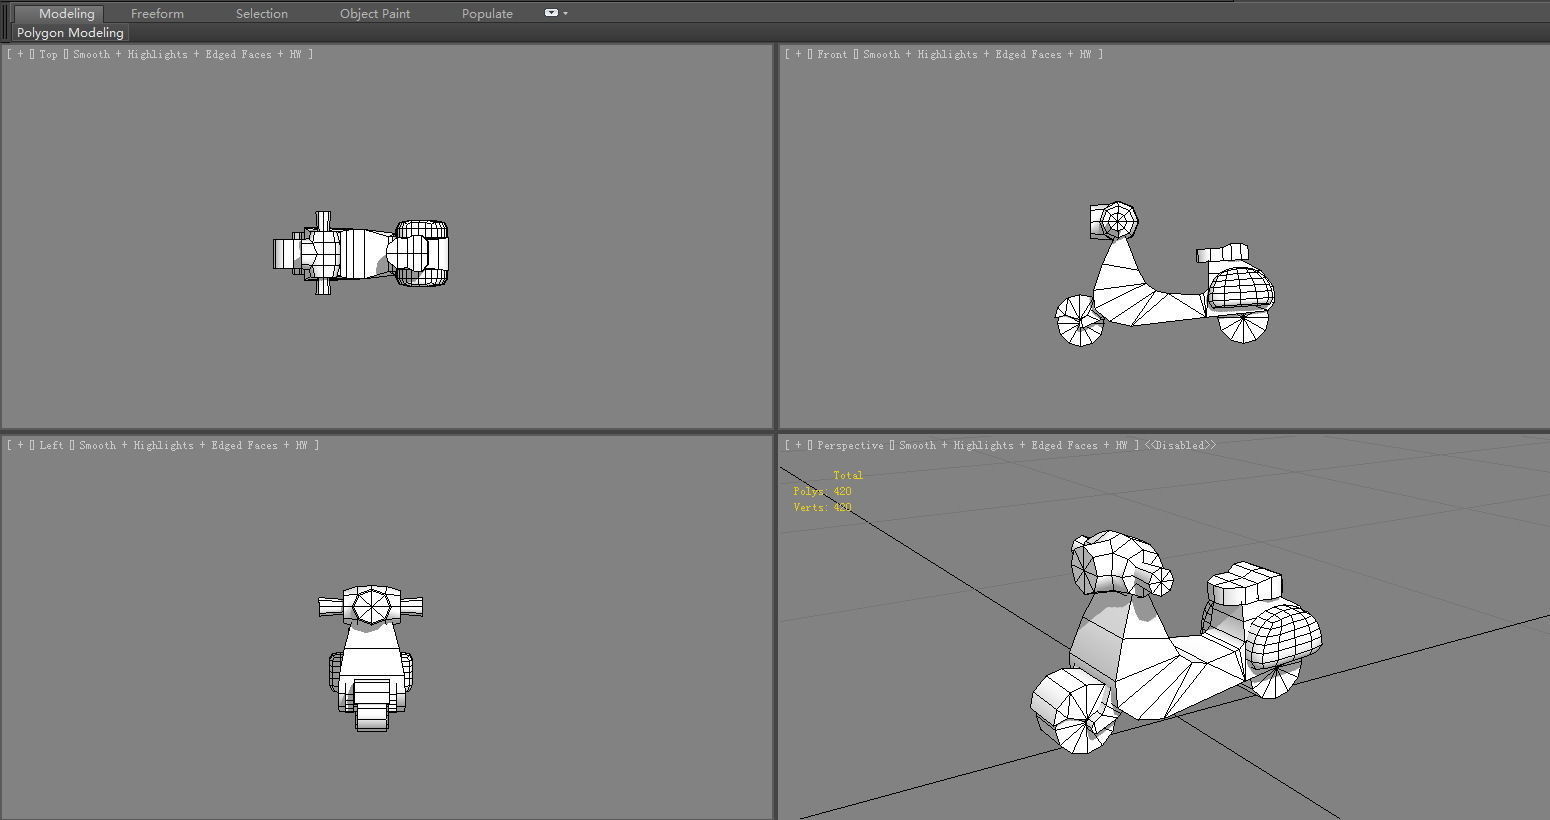This screenshot has height=820, width=1550.
Task: Select the scooter model in the Top viewport
Action: tap(361, 253)
